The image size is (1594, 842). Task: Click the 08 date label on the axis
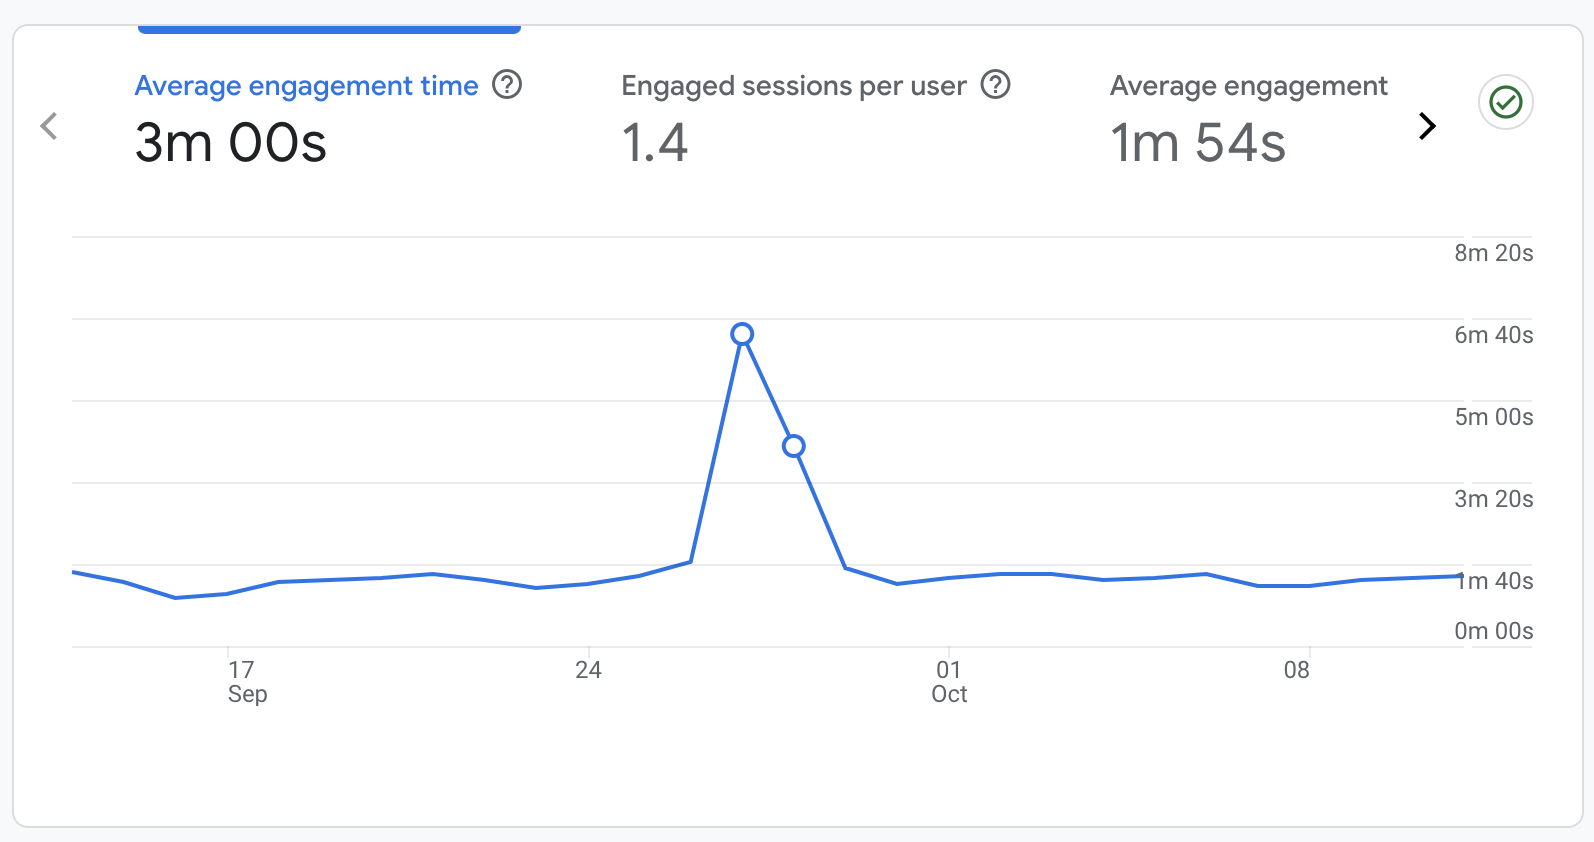(x=1297, y=671)
